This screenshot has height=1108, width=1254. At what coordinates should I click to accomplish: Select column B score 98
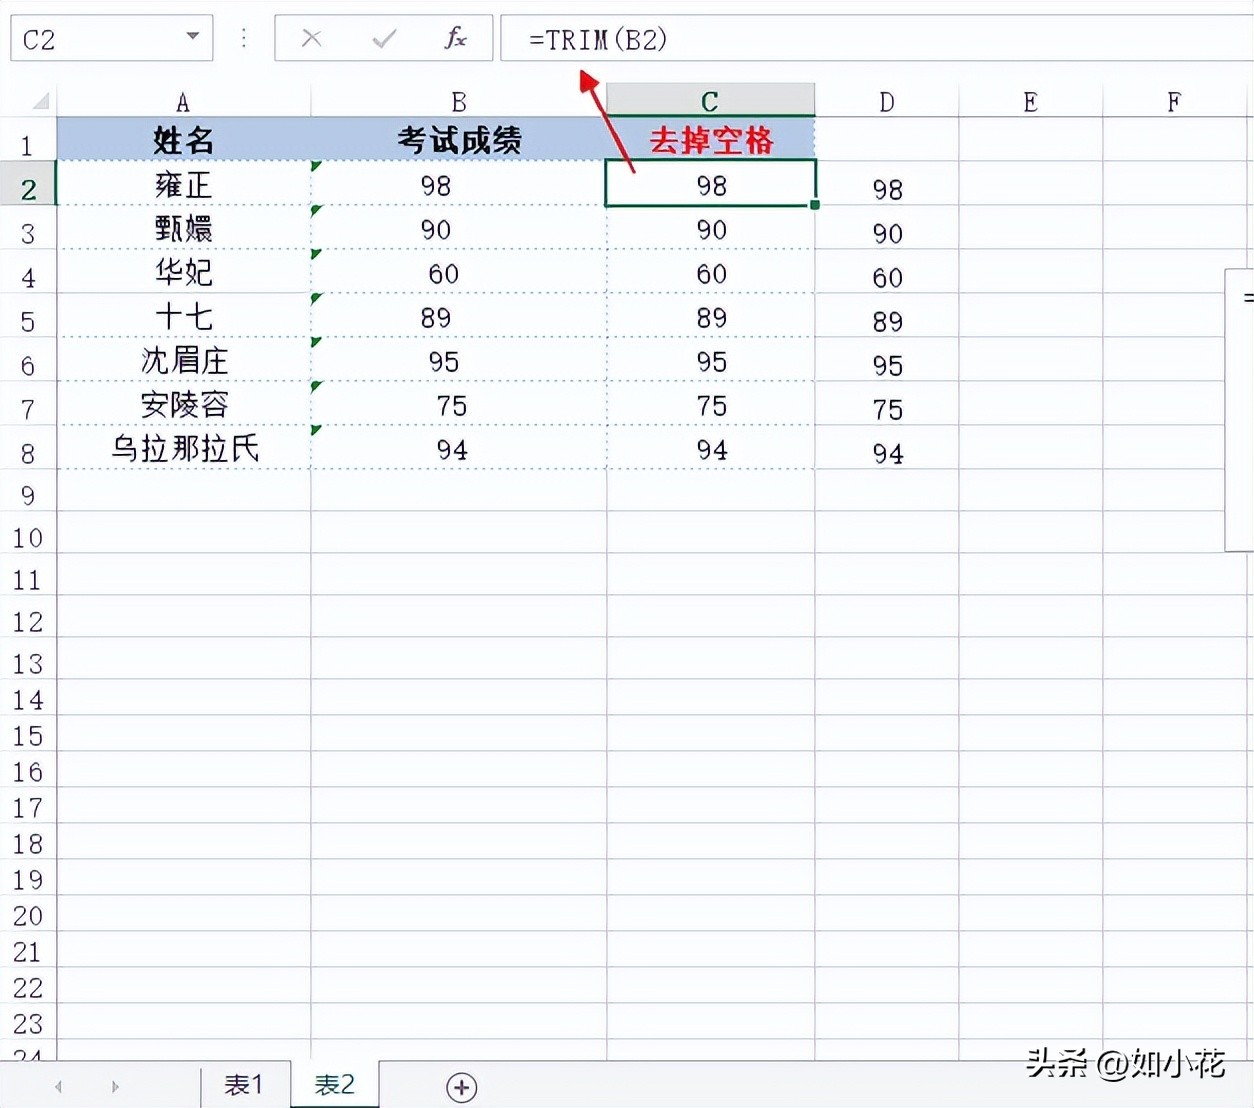(x=459, y=185)
